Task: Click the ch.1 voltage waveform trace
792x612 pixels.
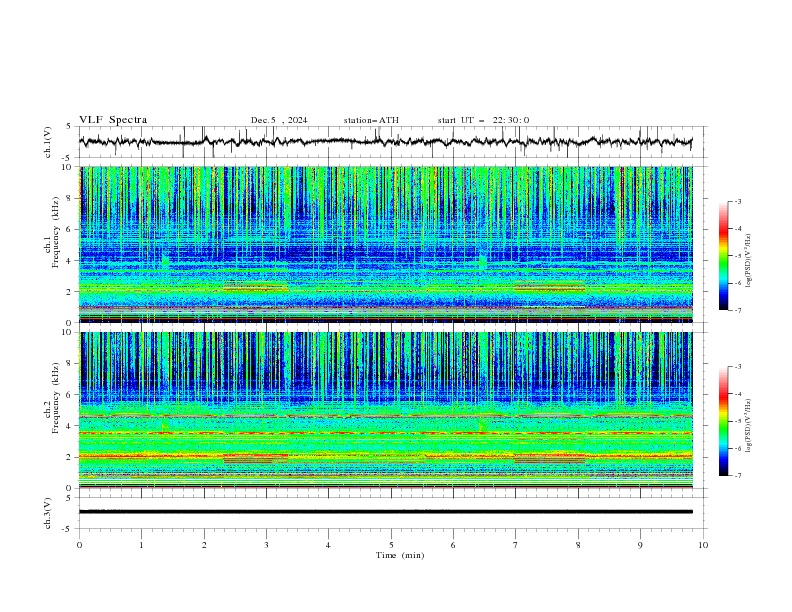Action: [x=386, y=142]
